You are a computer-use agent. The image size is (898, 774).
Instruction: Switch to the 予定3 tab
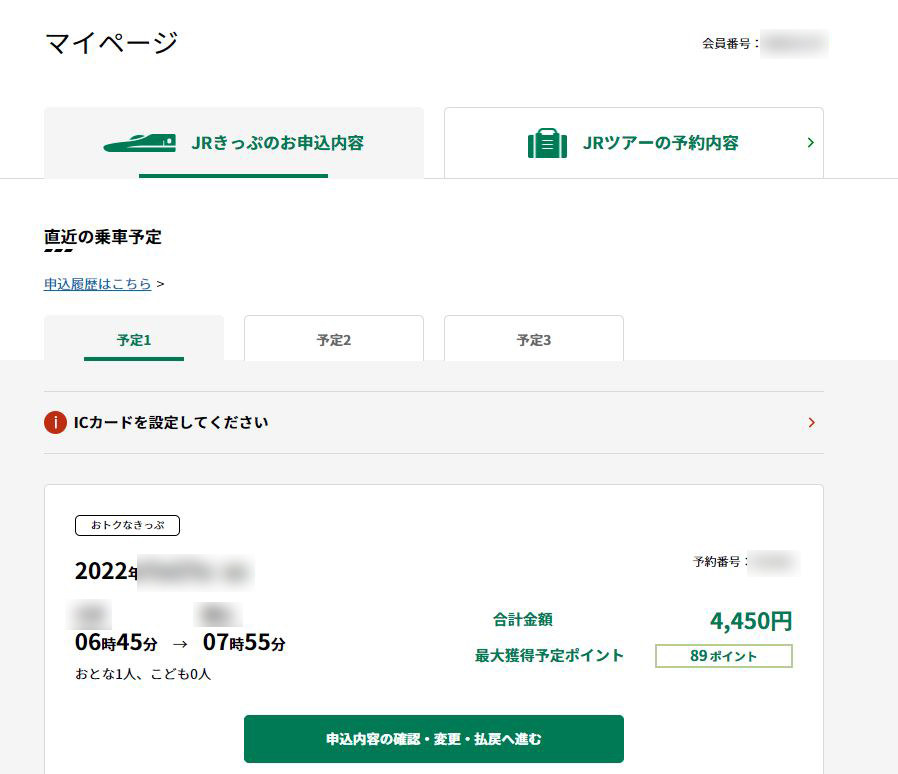(x=534, y=339)
